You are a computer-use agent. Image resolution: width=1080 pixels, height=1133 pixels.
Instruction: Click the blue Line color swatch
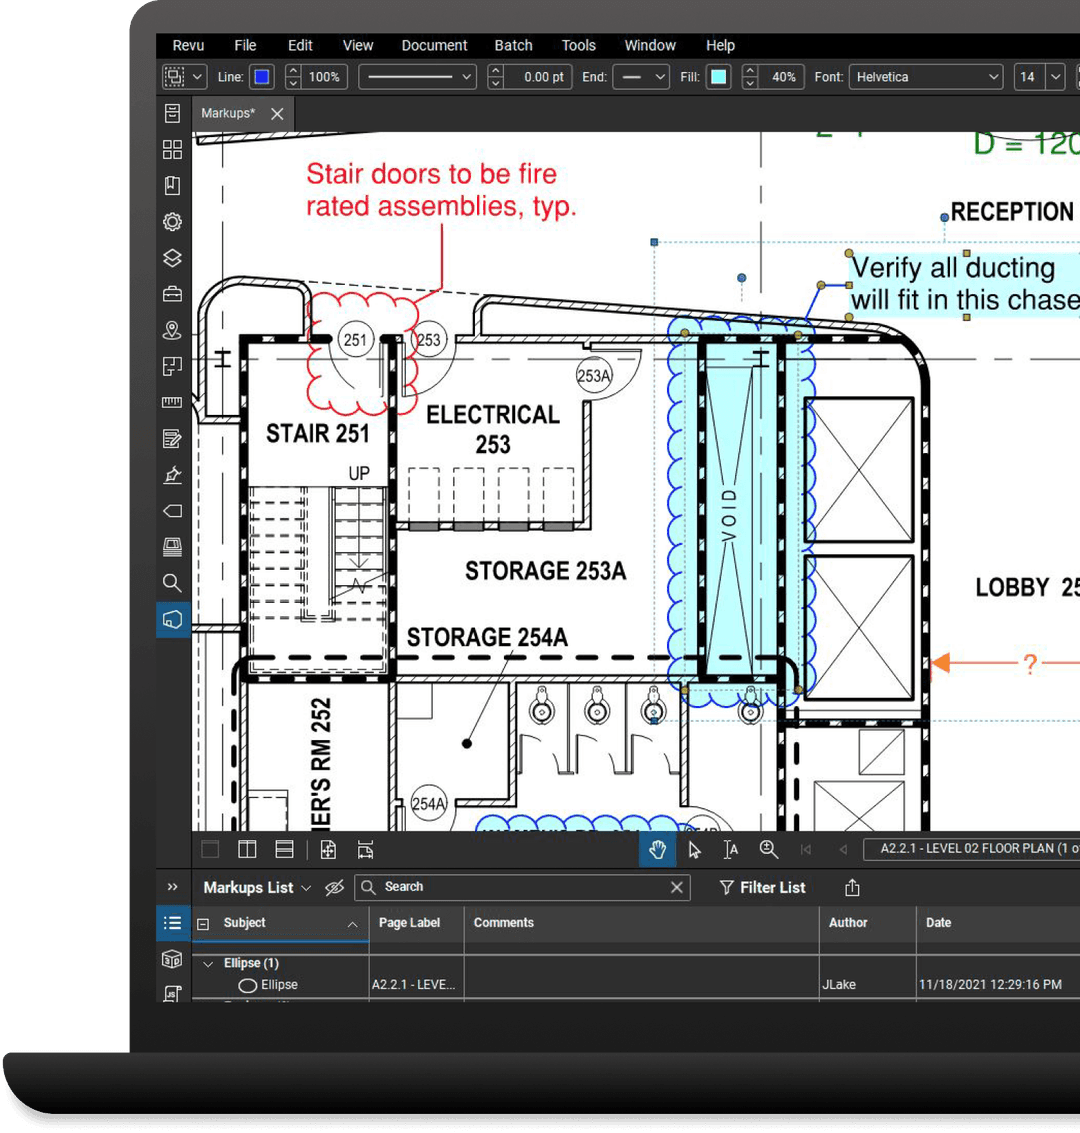tap(262, 77)
